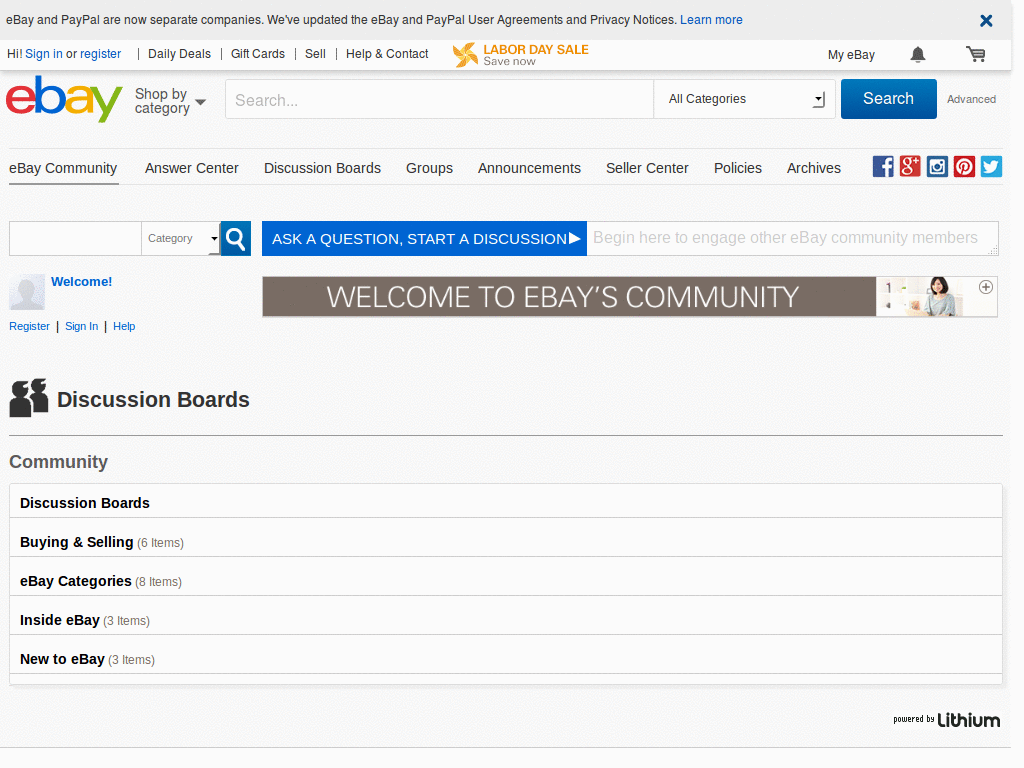Viewport: 1024px width, 768px height.
Task: Open eBay's Facebook page icon
Action: pyautogui.click(x=883, y=167)
